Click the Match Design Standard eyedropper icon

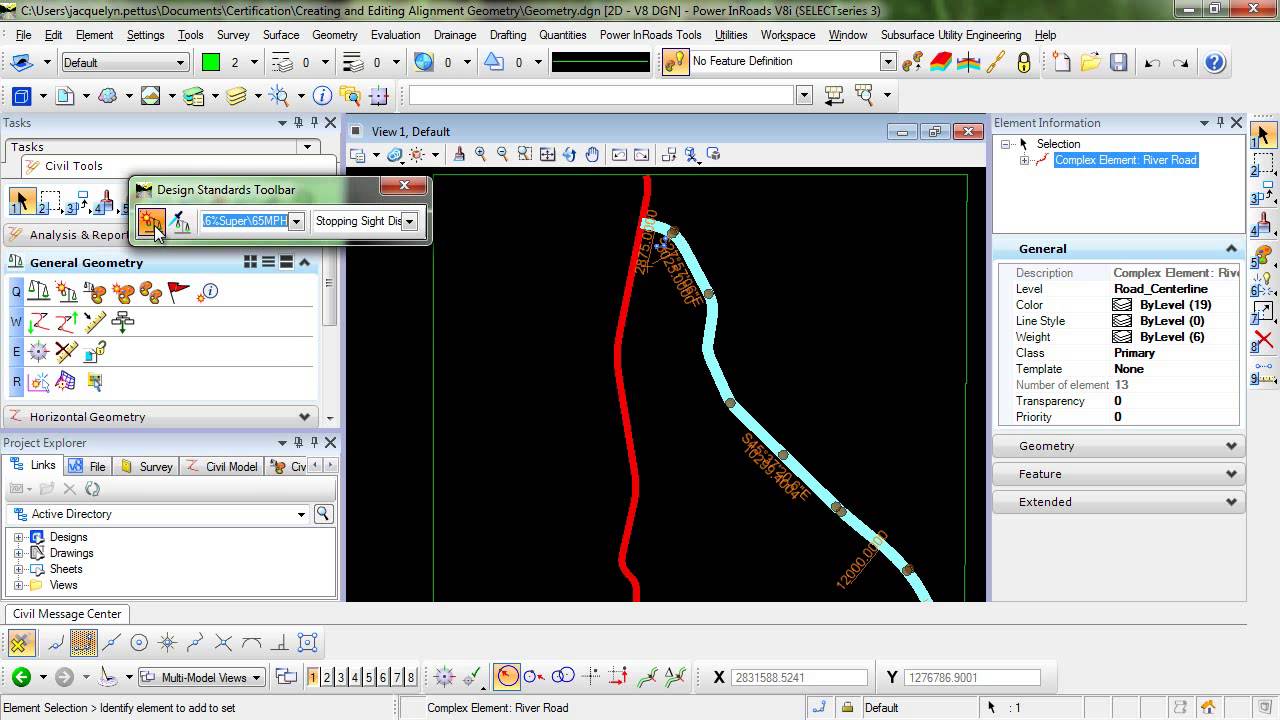pyautogui.click(x=181, y=221)
